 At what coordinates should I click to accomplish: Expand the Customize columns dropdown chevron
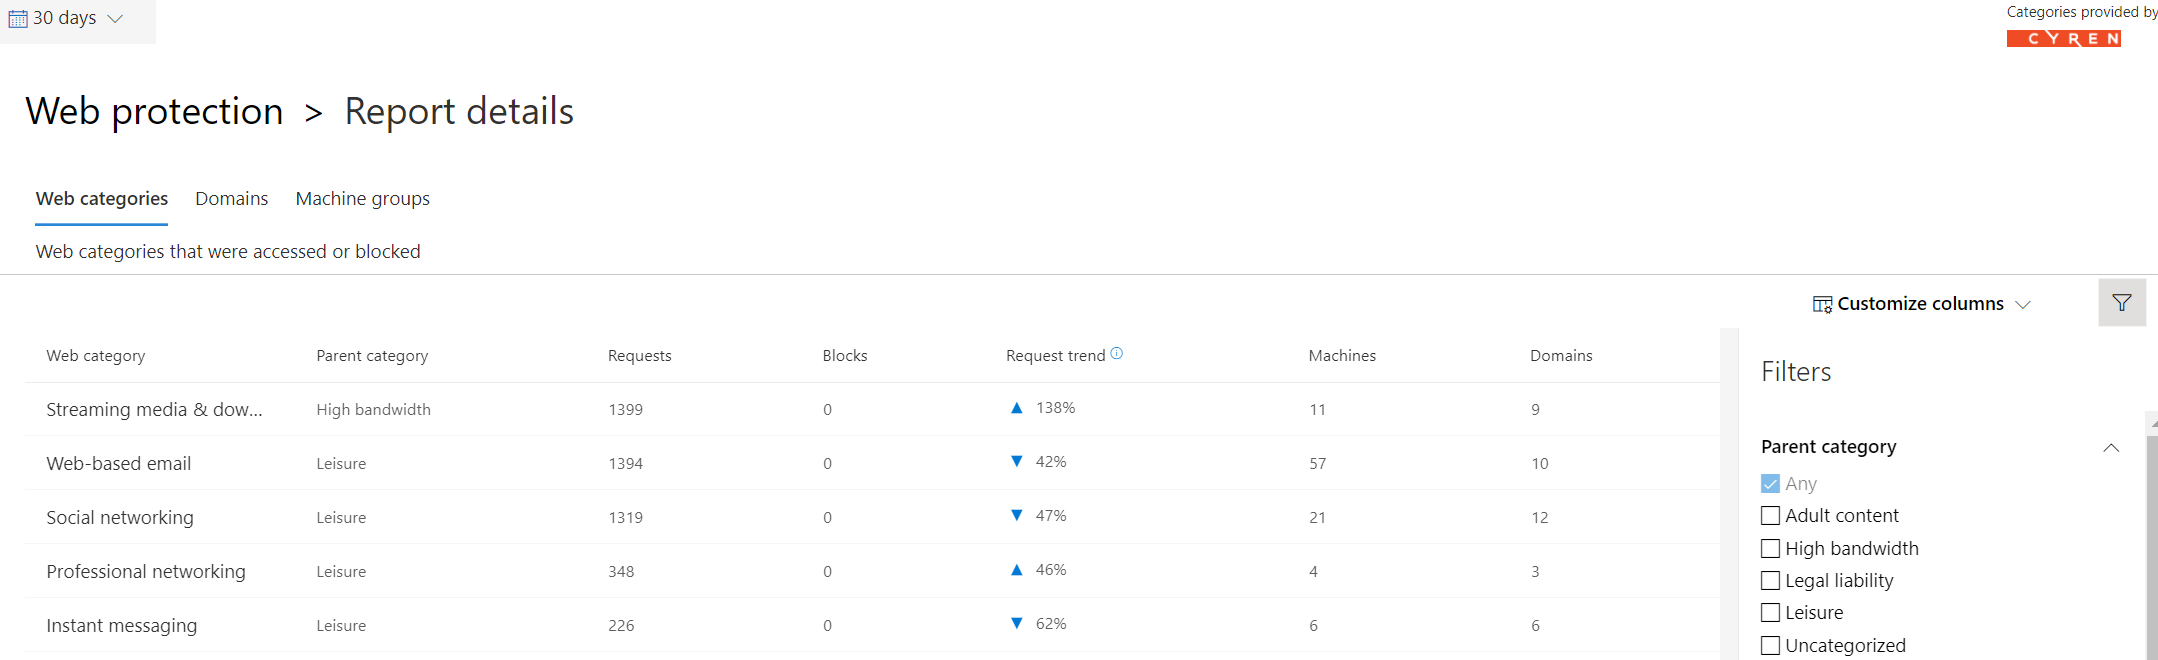(x=2023, y=305)
